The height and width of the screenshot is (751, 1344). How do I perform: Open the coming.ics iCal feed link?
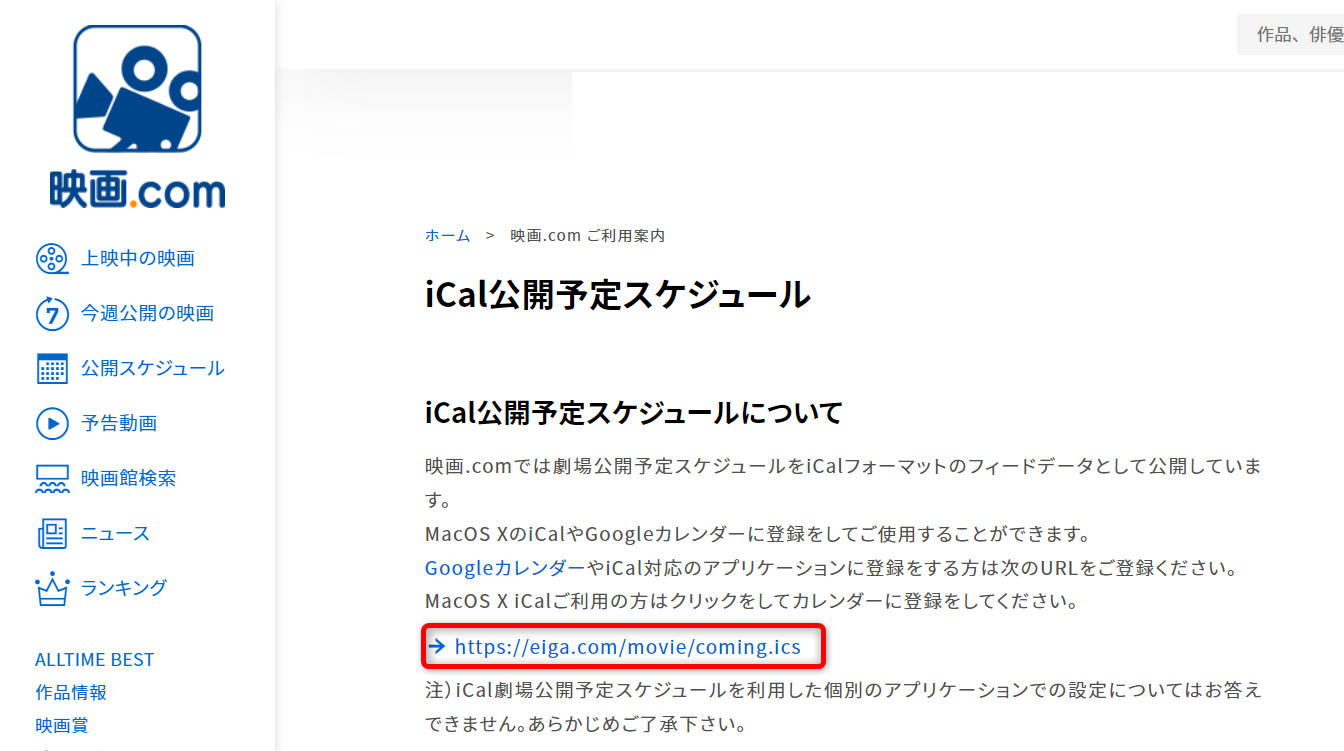(x=627, y=647)
